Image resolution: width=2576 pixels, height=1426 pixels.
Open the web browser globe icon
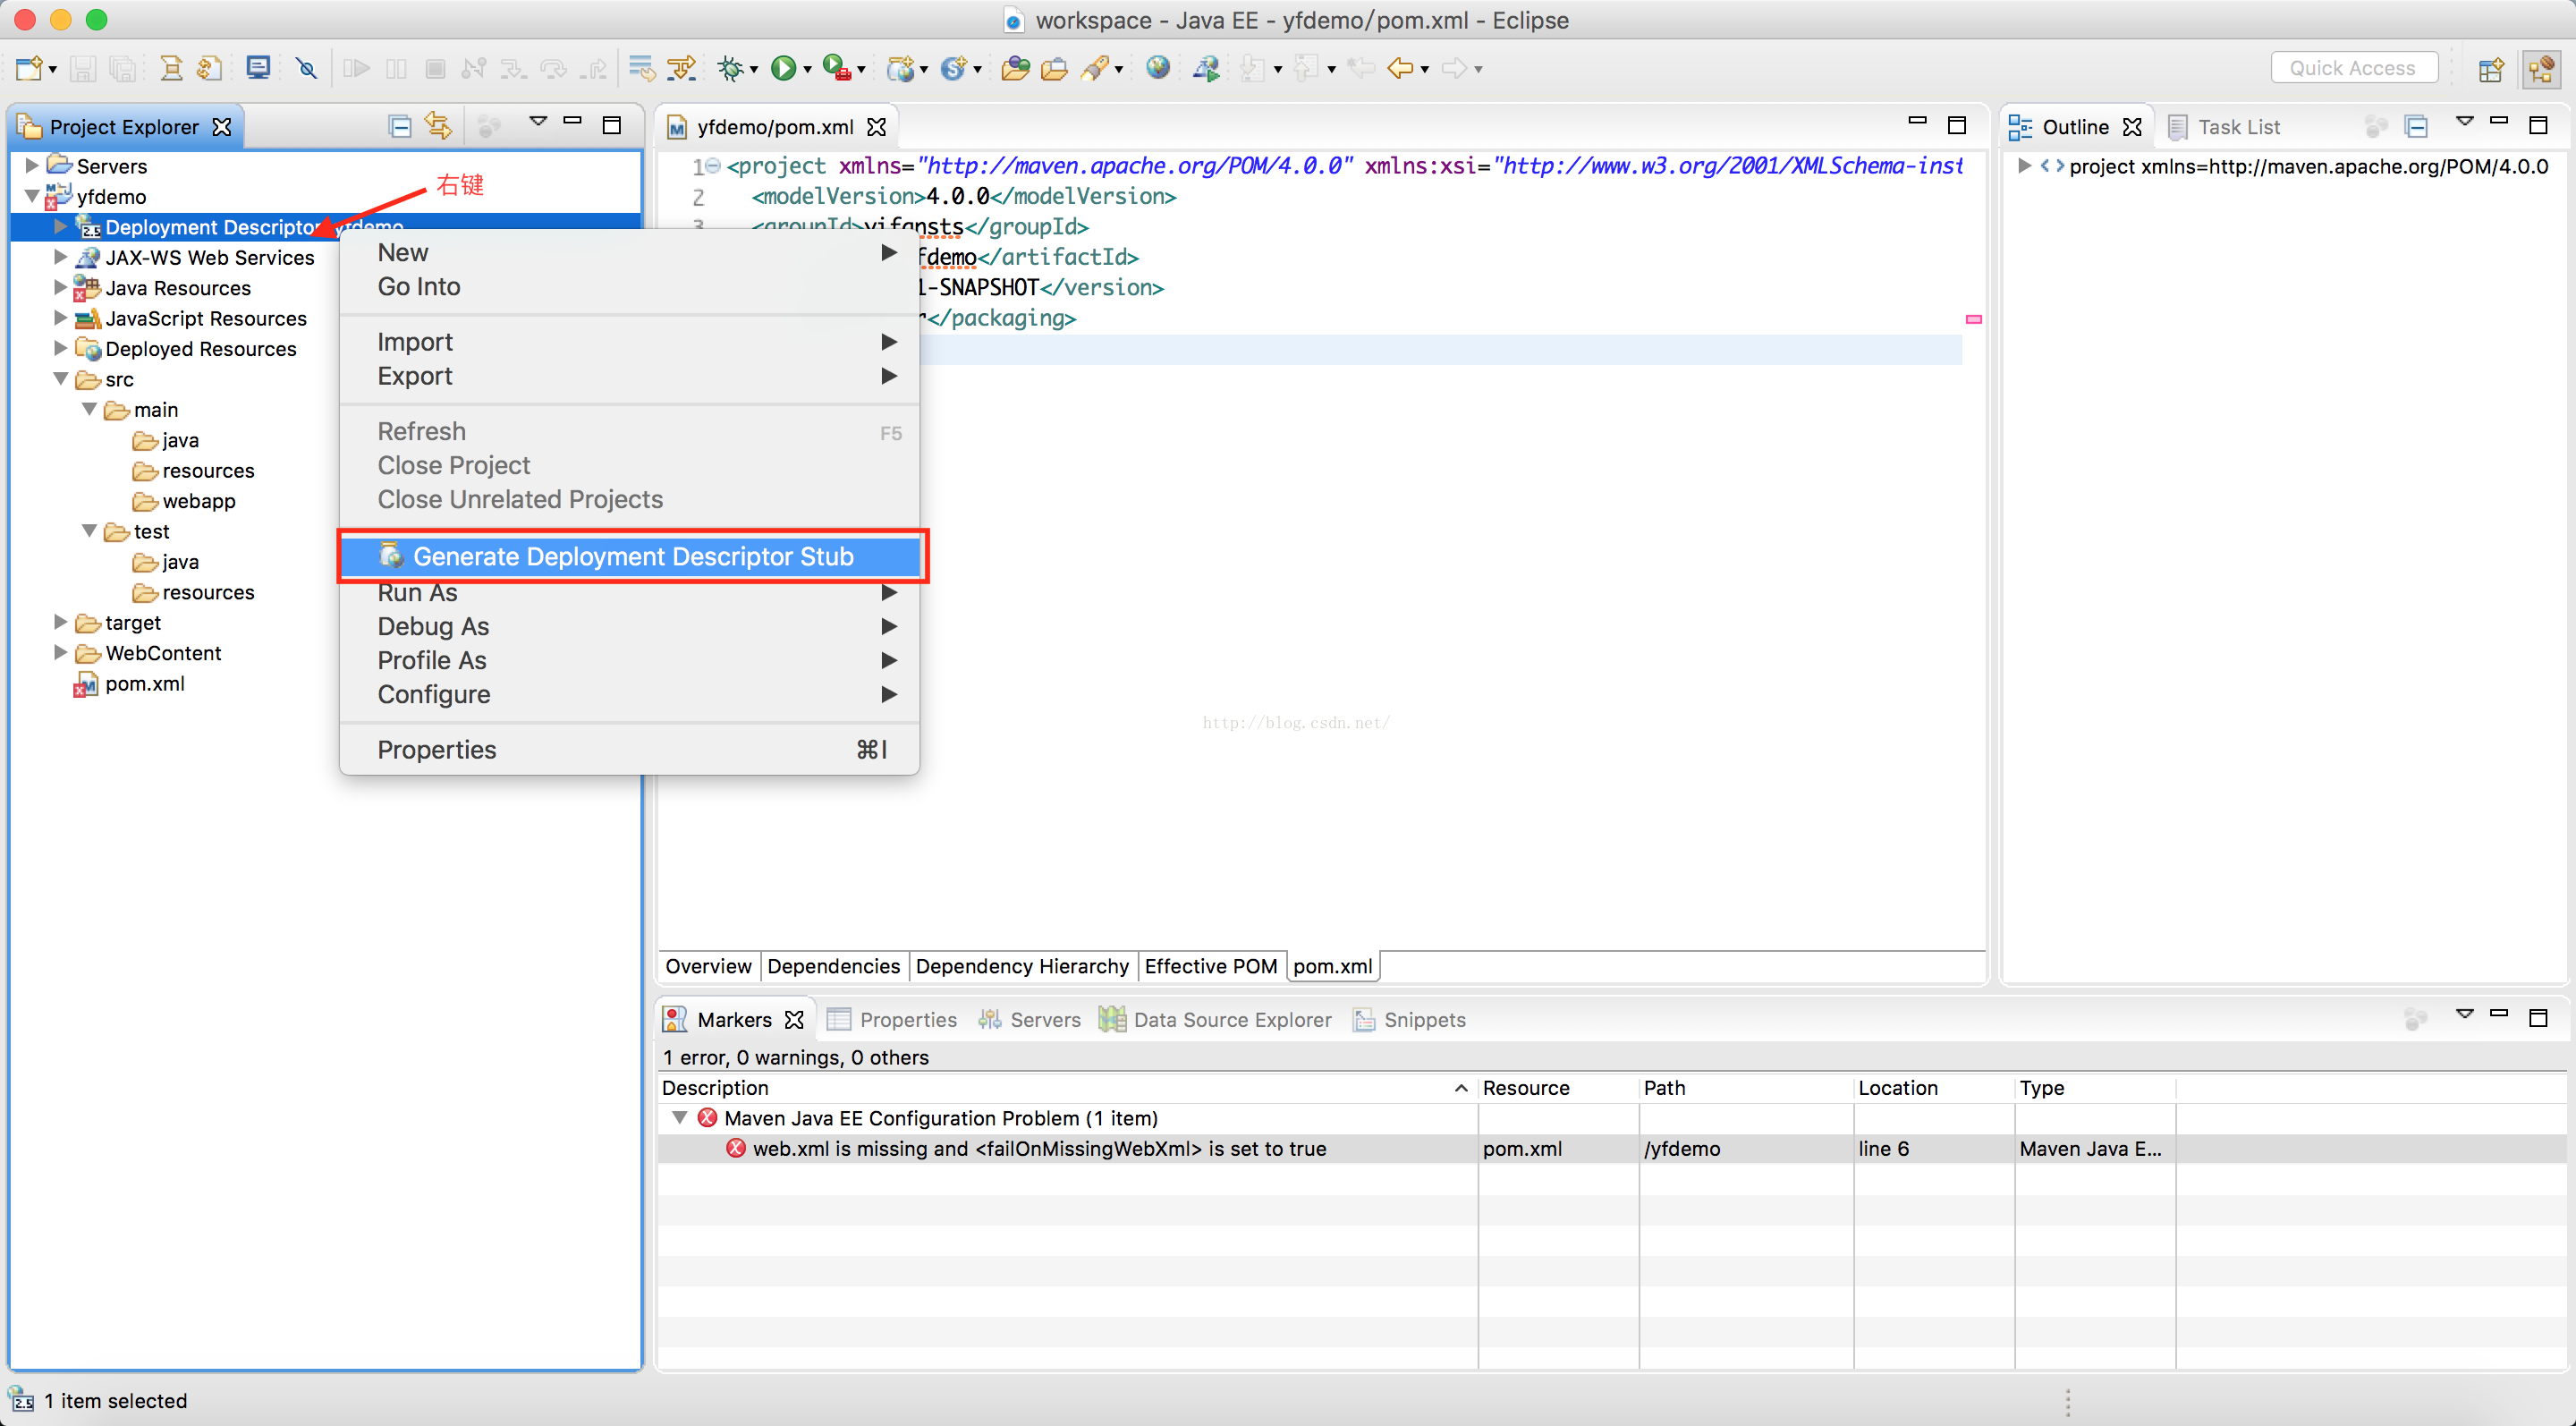point(1157,68)
